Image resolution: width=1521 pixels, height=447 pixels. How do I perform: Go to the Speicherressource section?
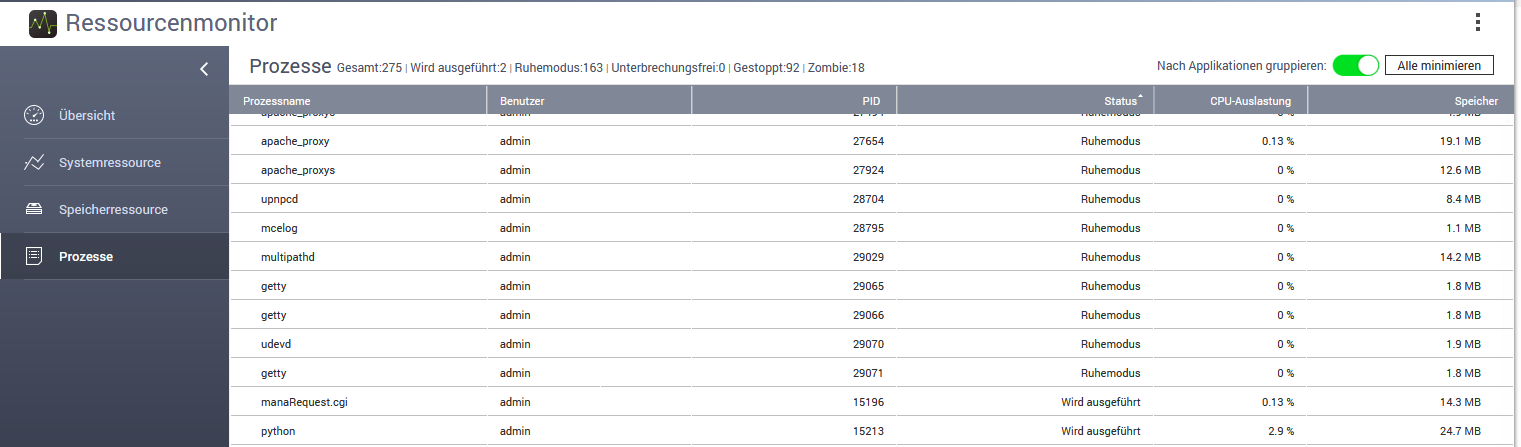113,209
